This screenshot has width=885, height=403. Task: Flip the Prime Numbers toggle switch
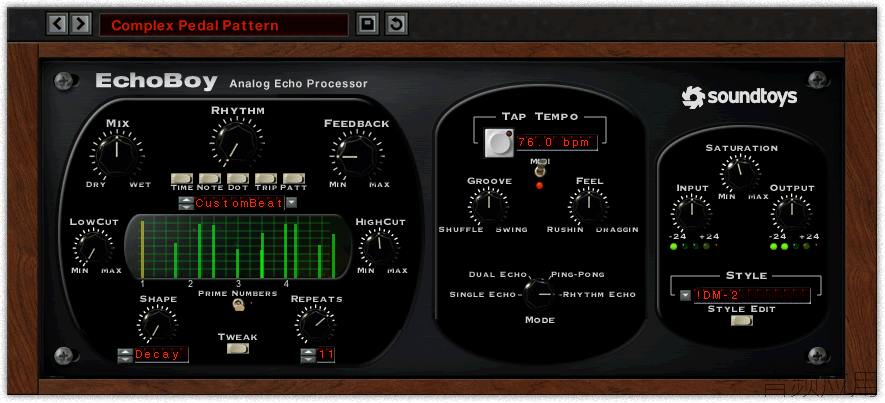tap(238, 305)
